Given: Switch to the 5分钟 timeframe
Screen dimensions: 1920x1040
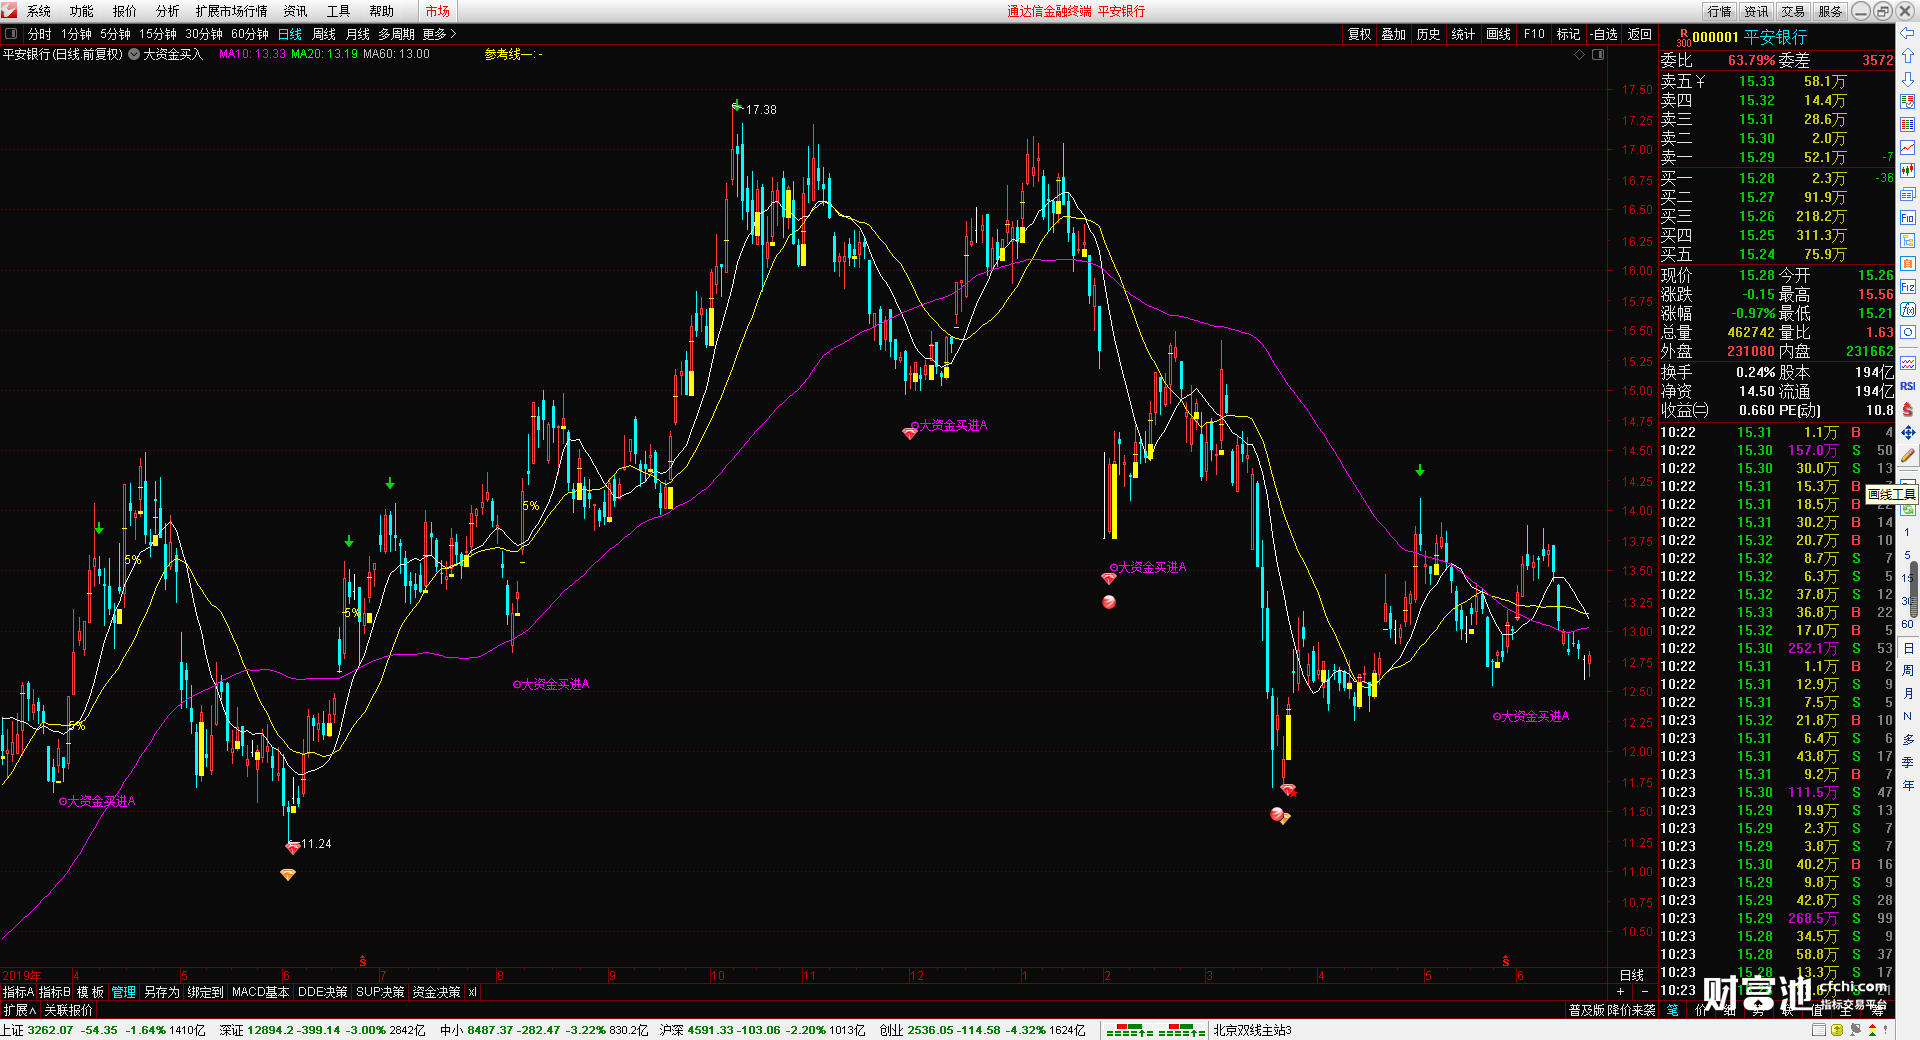Looking at the screenshot, I should [115, 34].
